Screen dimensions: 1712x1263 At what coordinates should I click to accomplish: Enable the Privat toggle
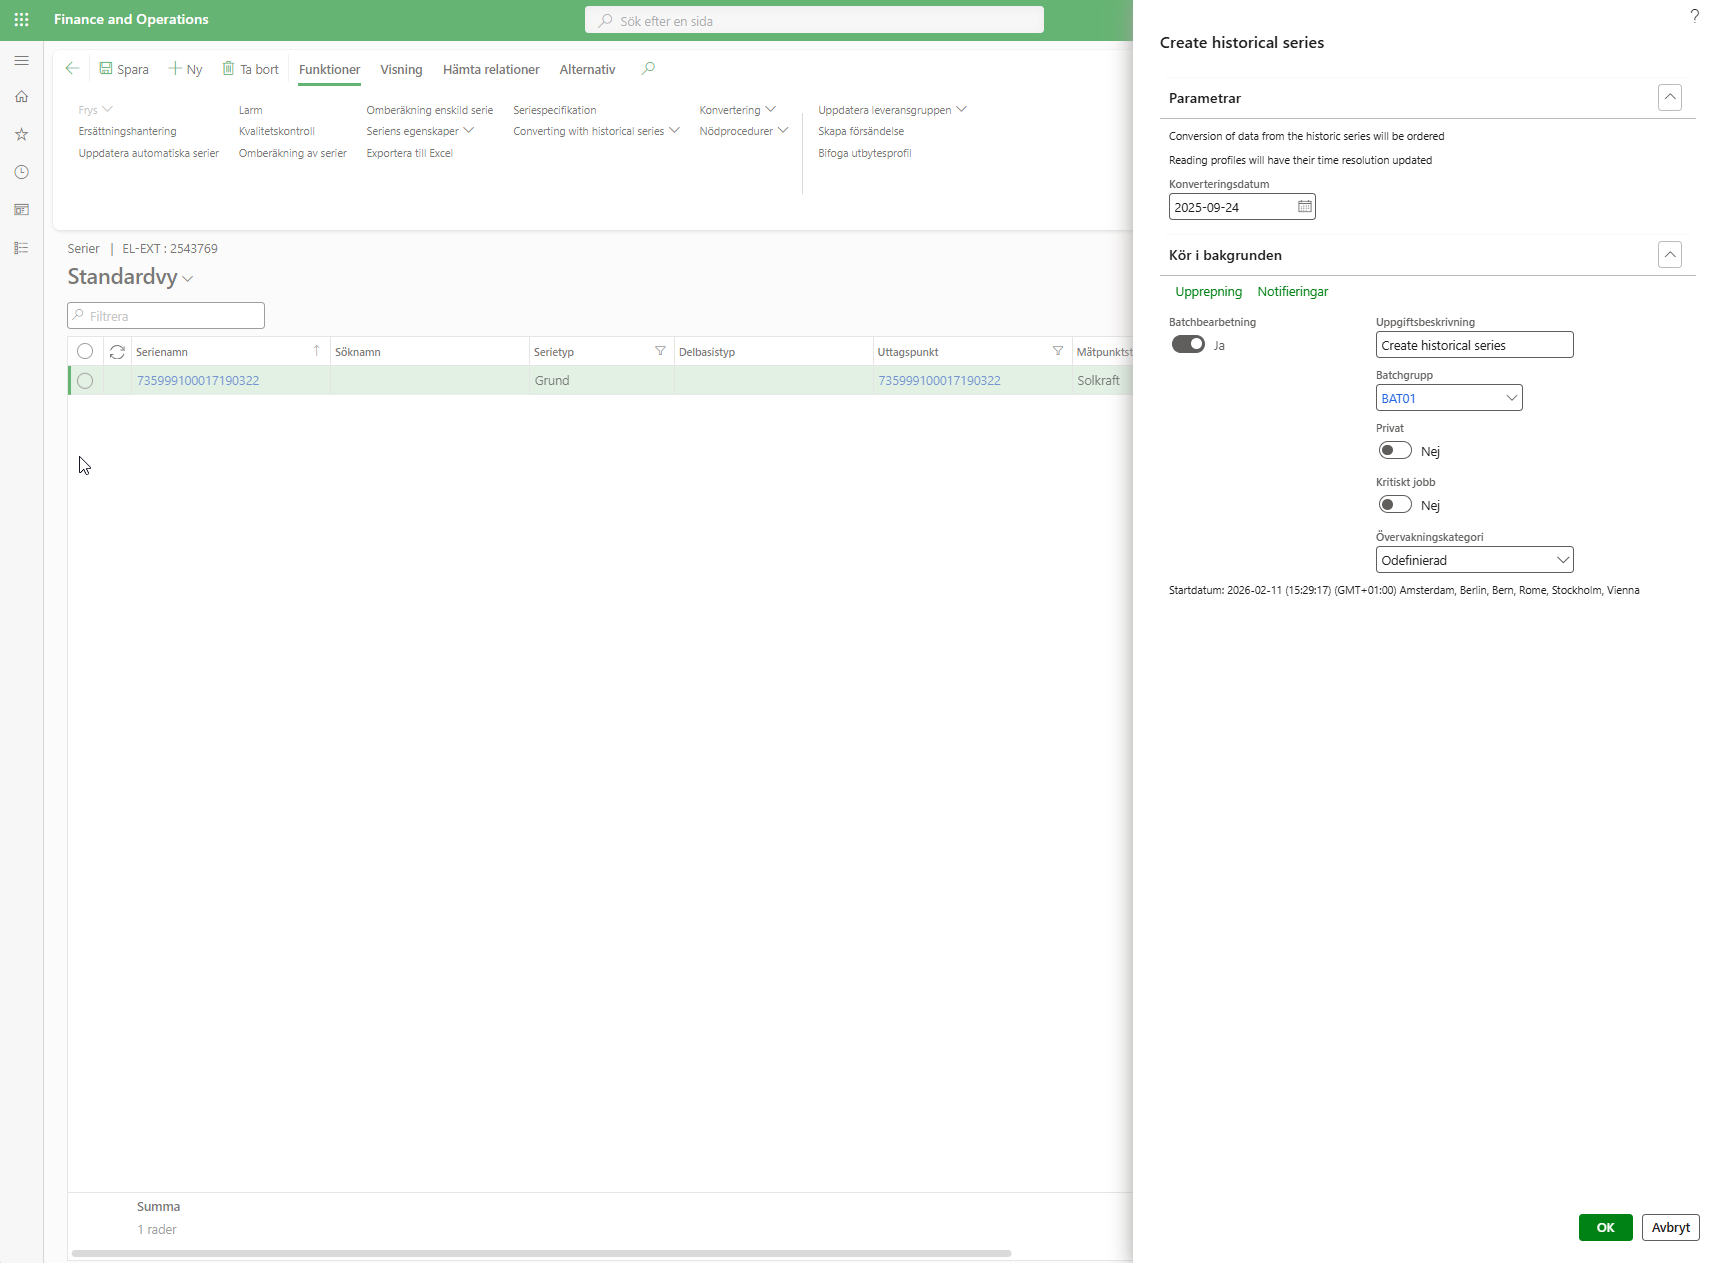pyautogui.click(x=1394, y=451)
